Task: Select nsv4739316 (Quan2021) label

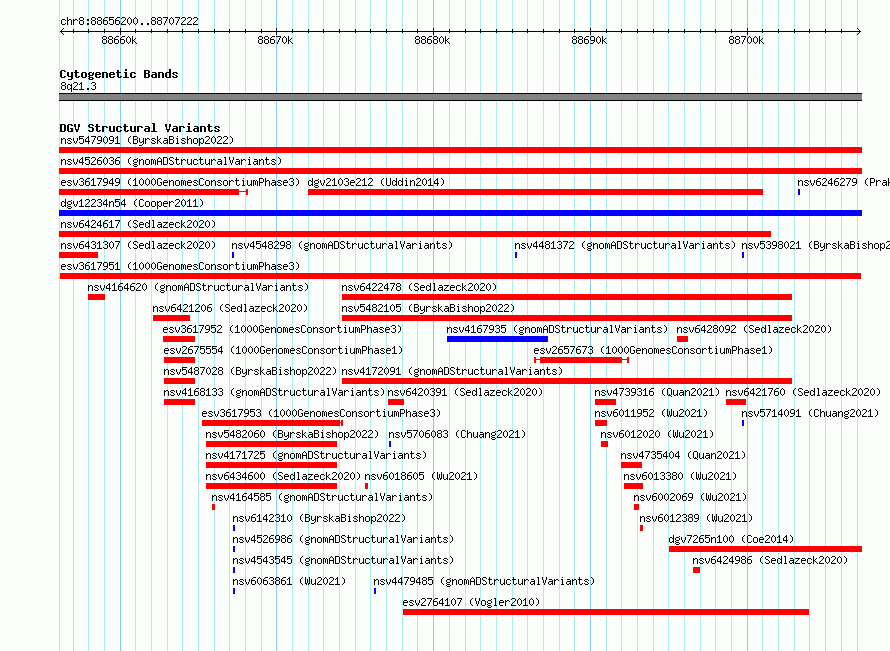Action: pyautogui.click(x=657, y=392)
